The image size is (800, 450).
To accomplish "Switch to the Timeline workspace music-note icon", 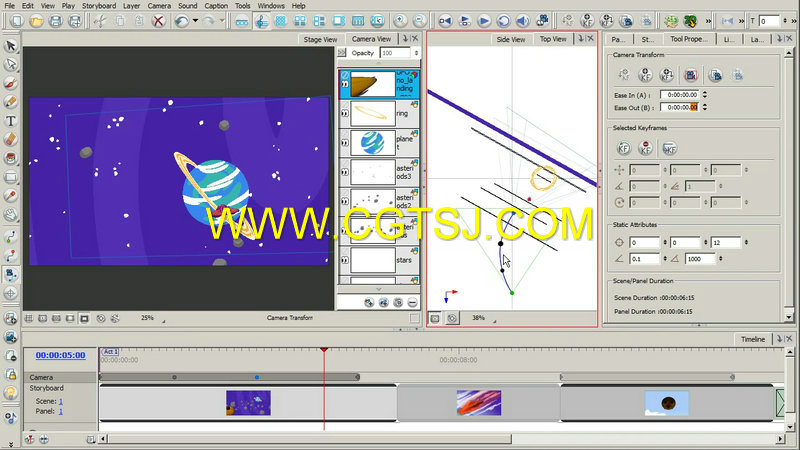I will [x=261, y=21].
